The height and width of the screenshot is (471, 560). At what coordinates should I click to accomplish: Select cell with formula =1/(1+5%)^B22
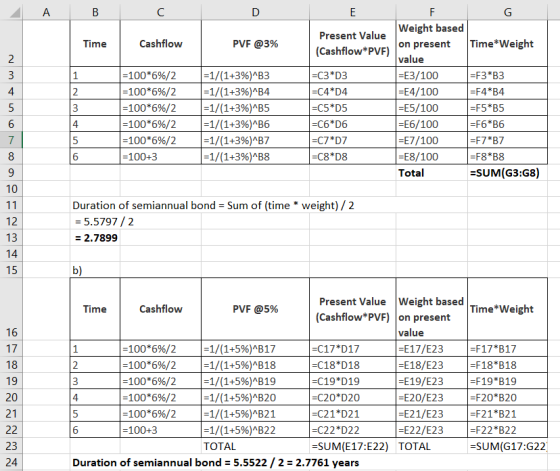point(255,430)
